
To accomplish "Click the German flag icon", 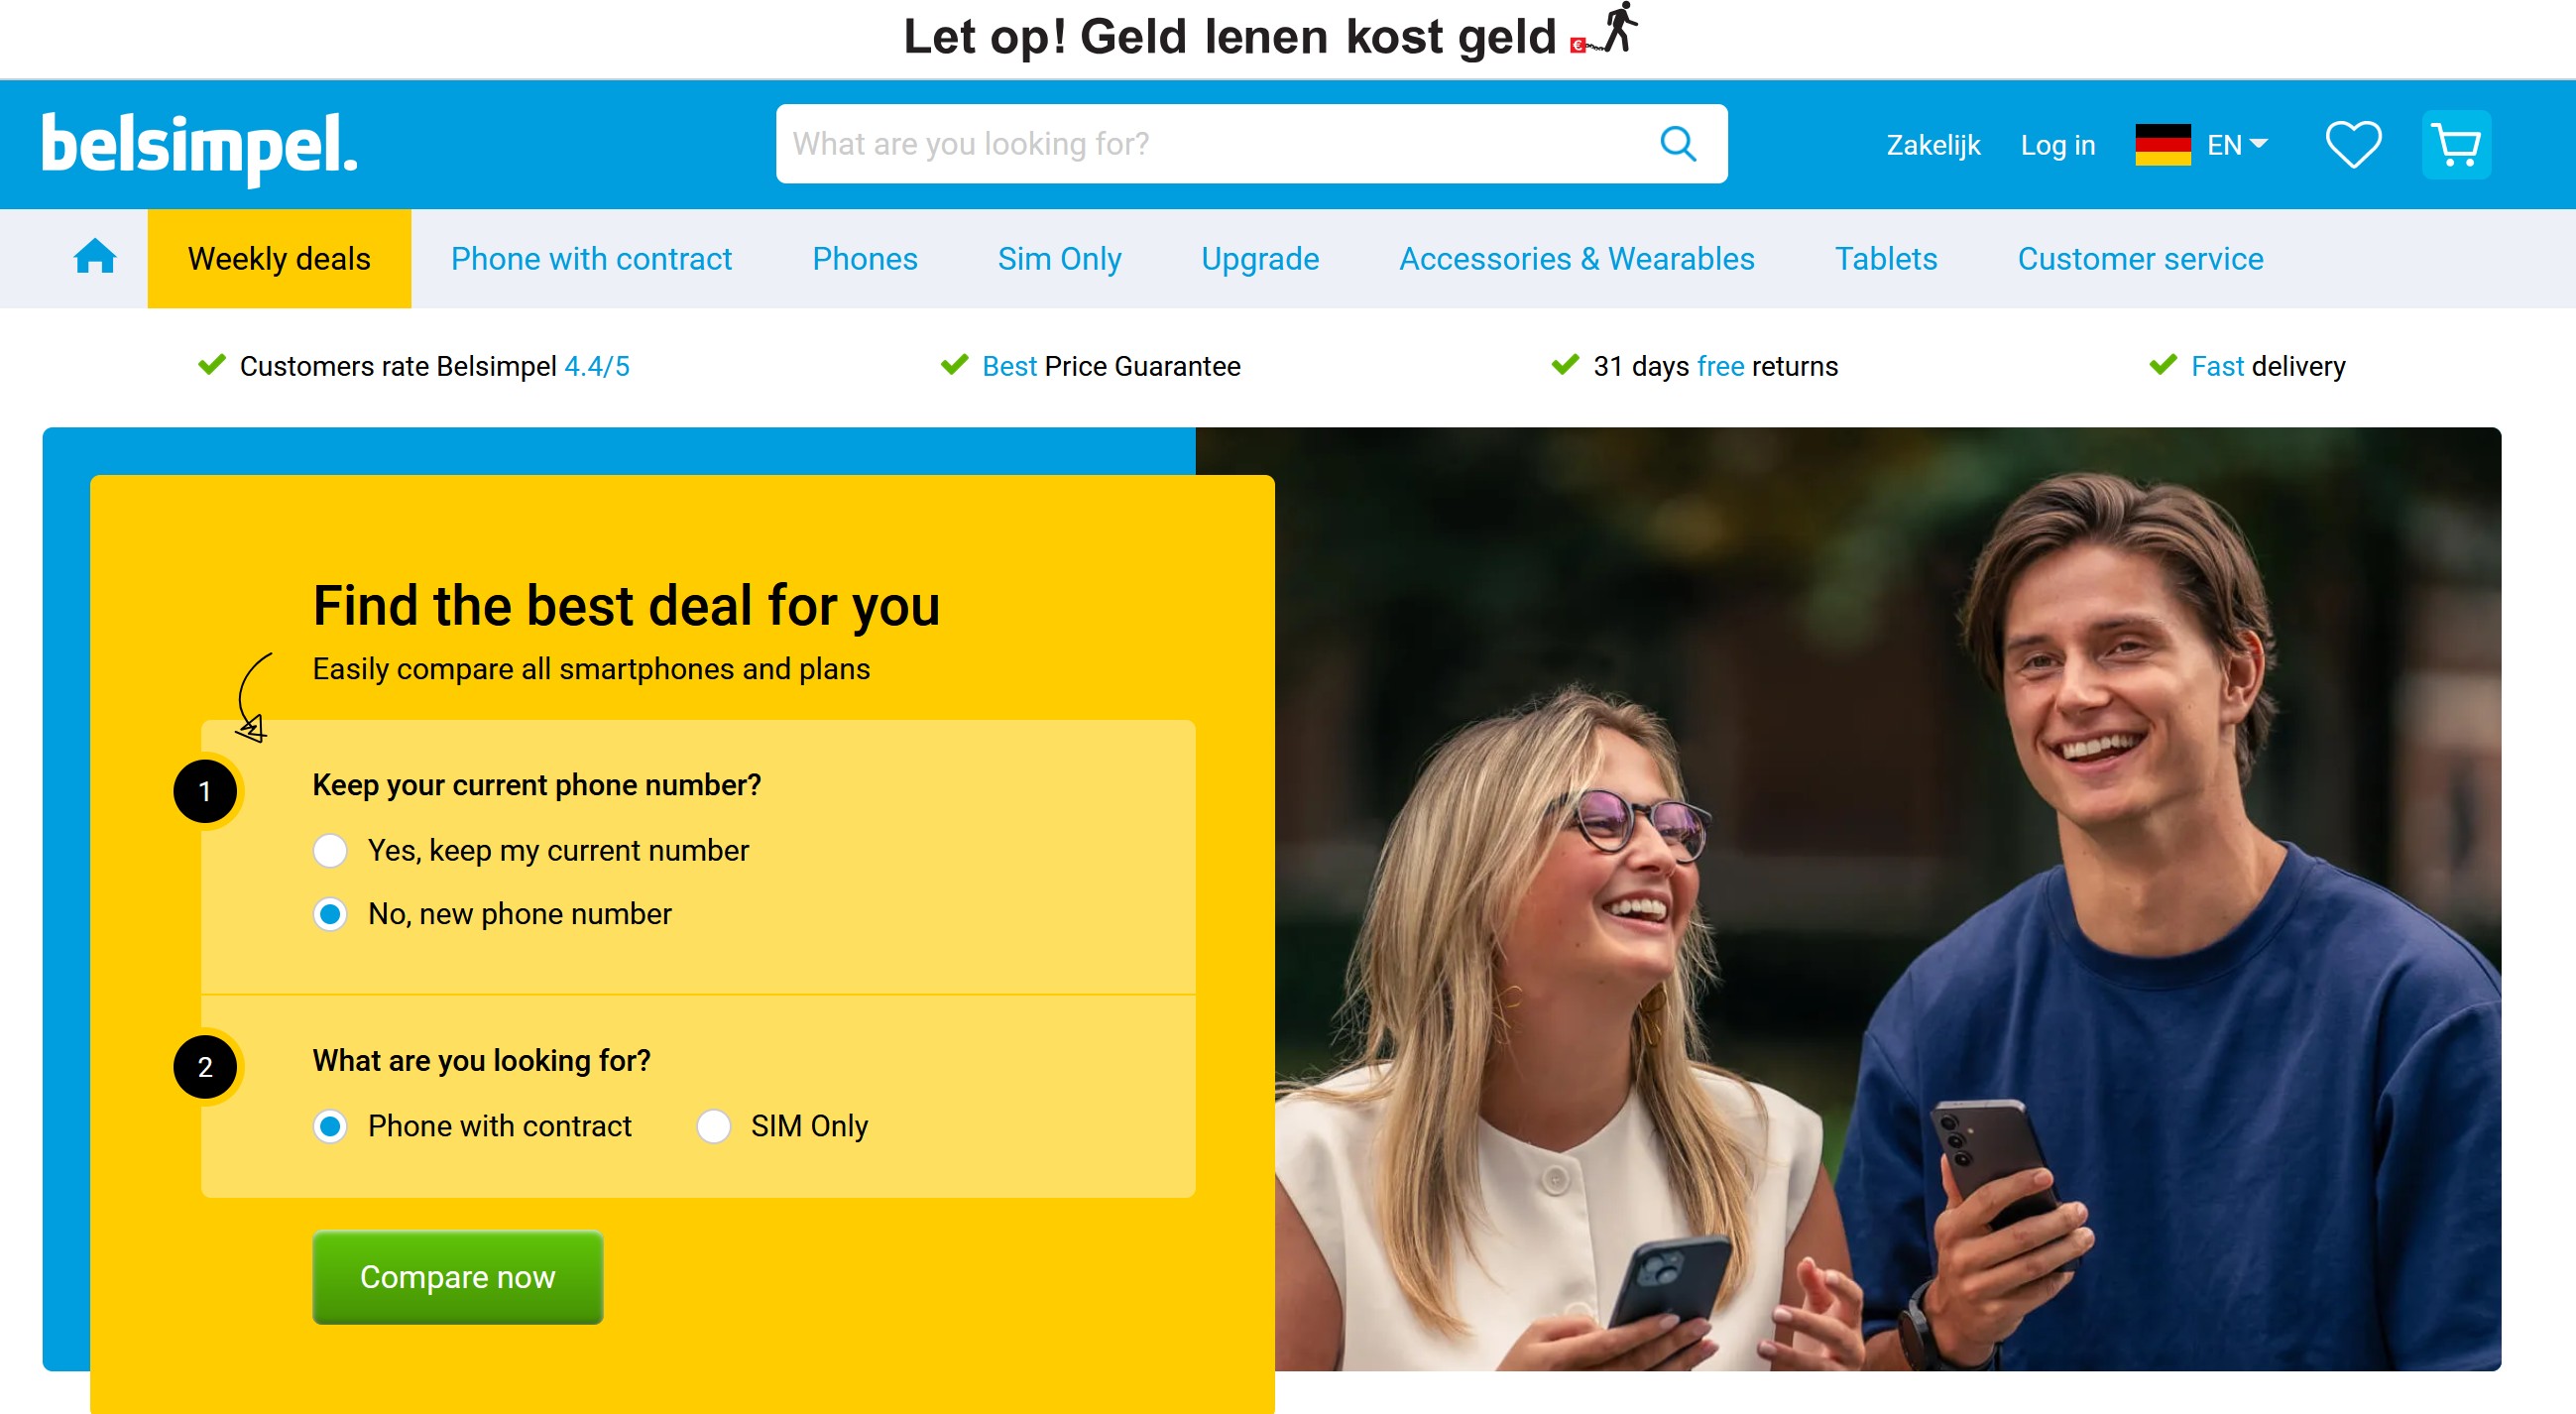I will [x=2163, y=145].
